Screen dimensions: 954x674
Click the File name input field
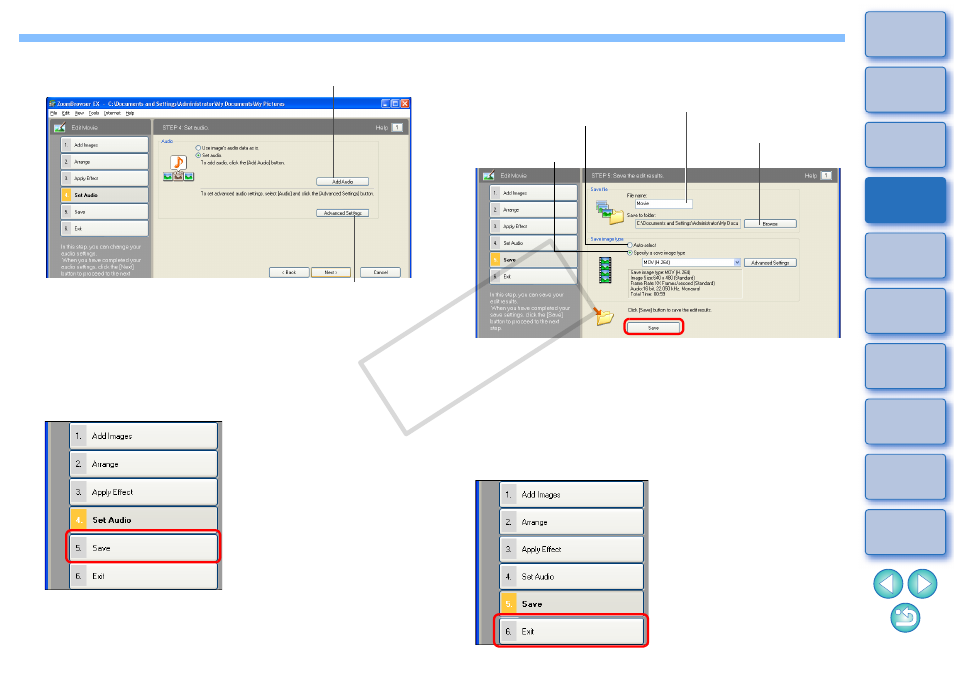(664, 204)
